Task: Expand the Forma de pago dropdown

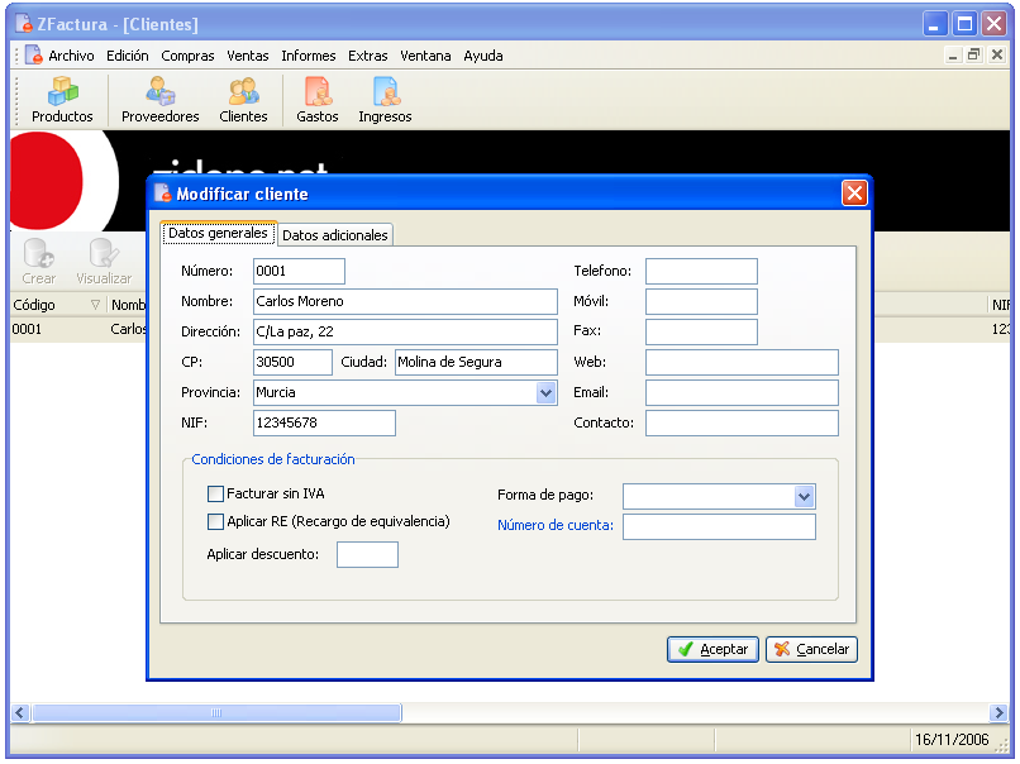Action: [804, 497]
